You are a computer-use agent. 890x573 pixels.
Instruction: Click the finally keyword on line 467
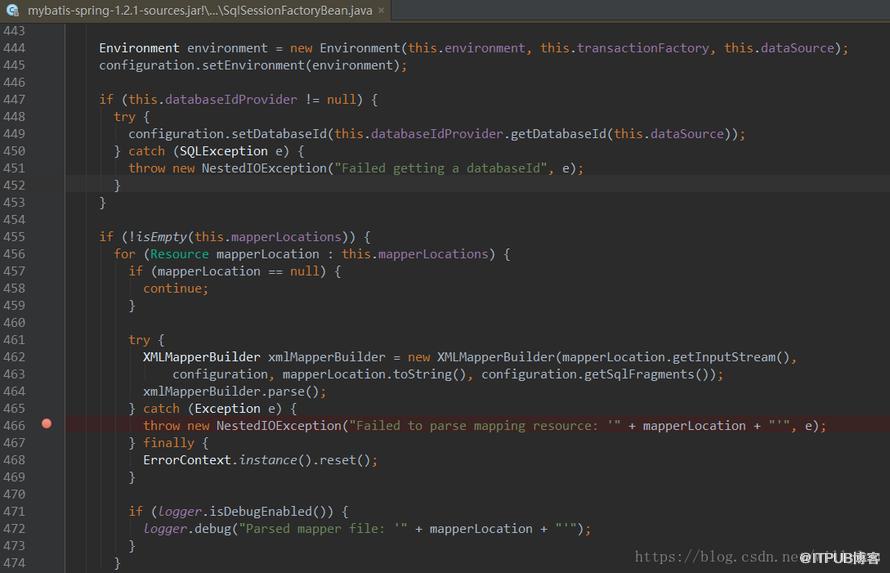coord(169,443)
